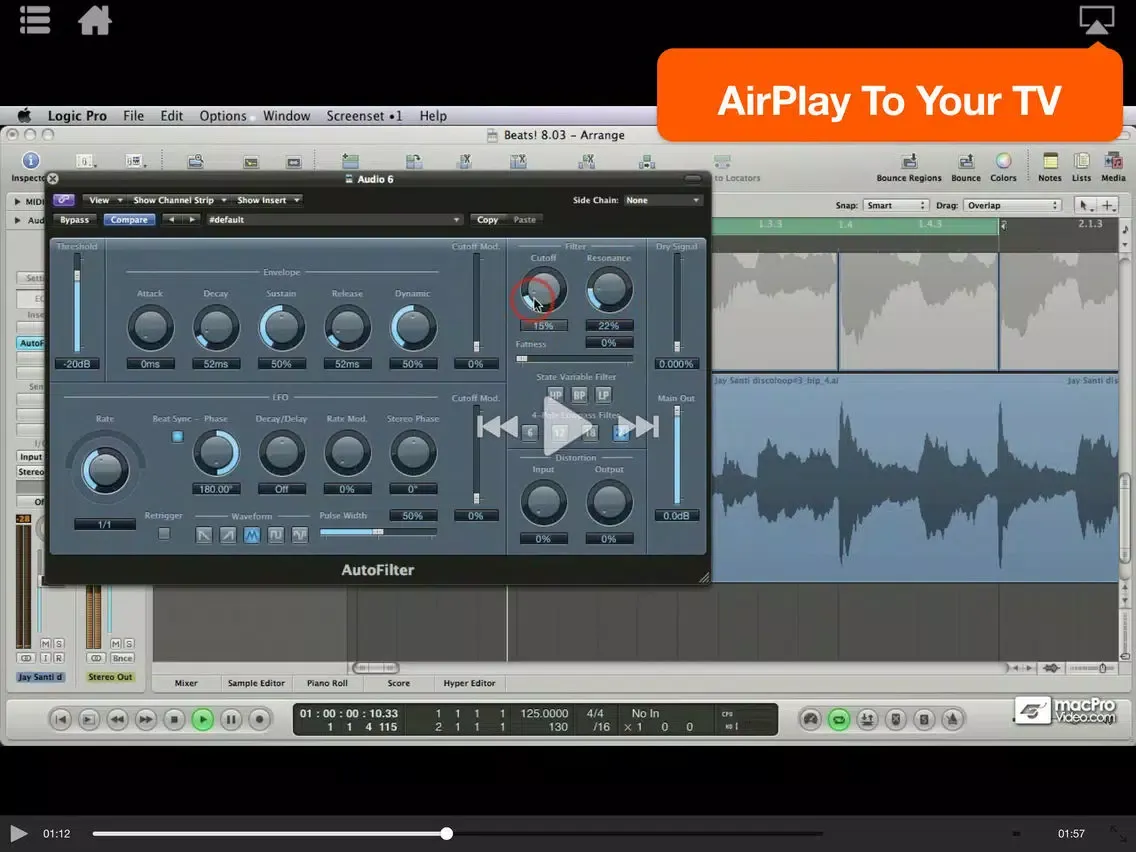The image size is (1136, 852).
Task: Click the link button in plugin window
Action: (64, 200)
